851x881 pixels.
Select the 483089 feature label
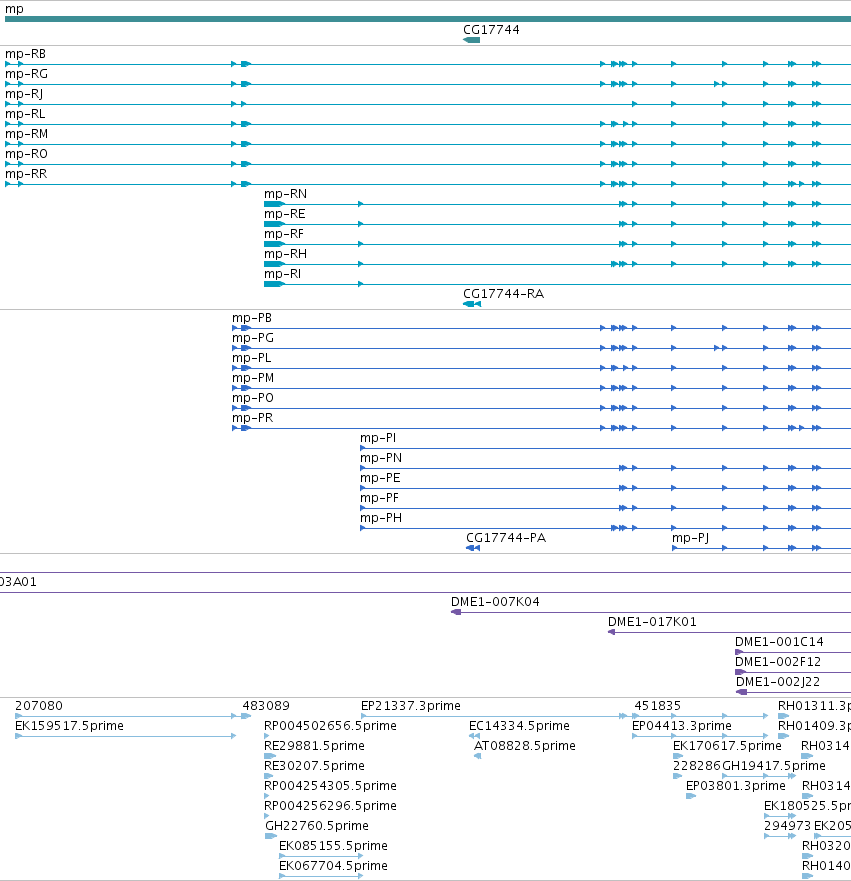(266, 706)
